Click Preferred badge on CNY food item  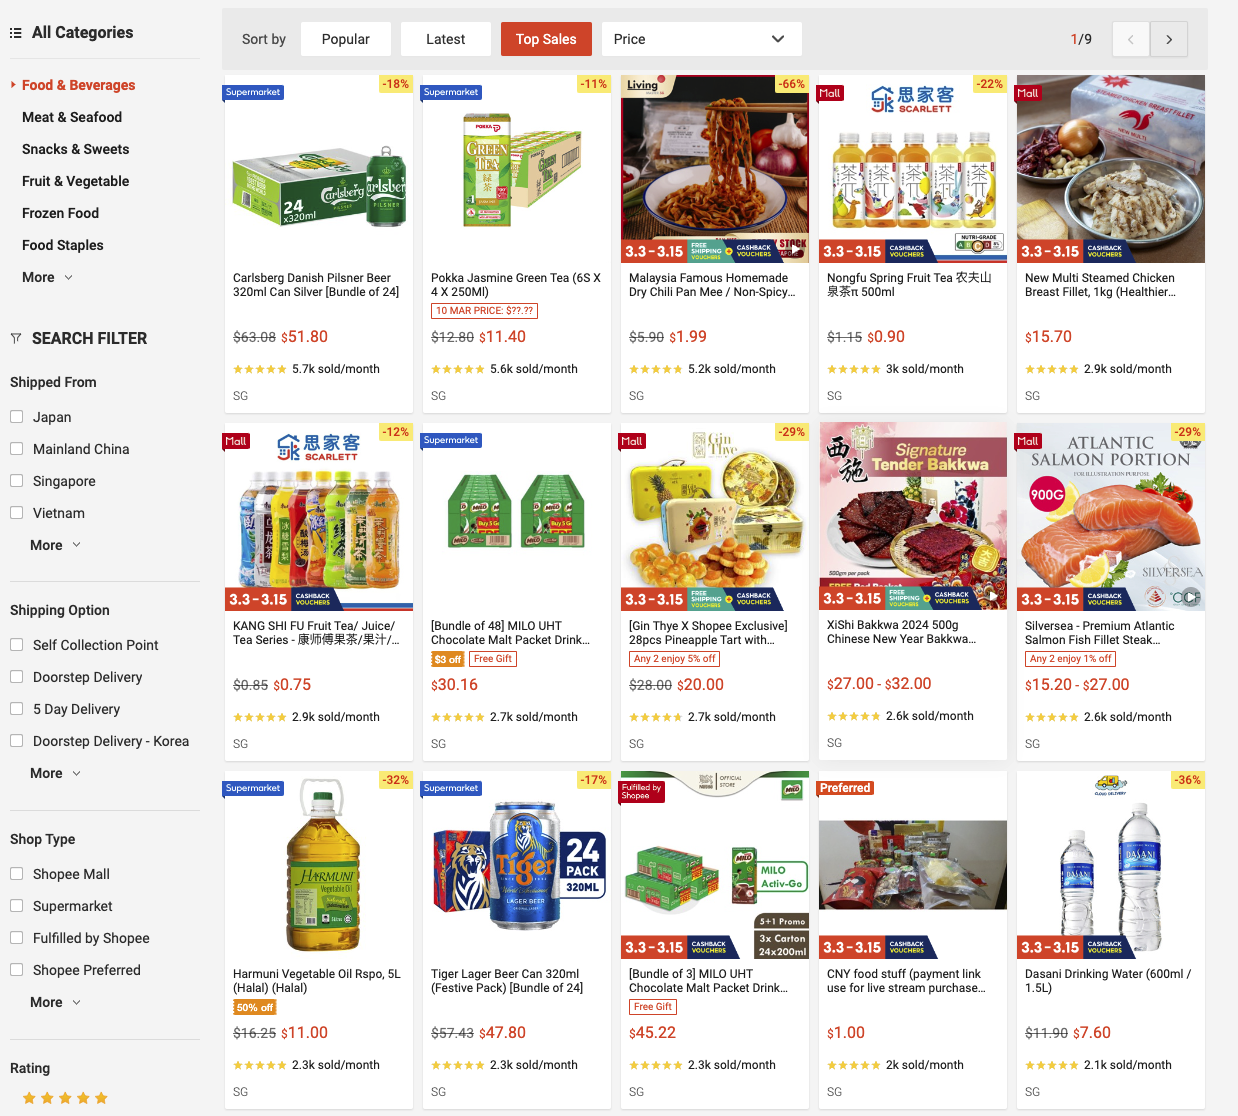point(845,788)
